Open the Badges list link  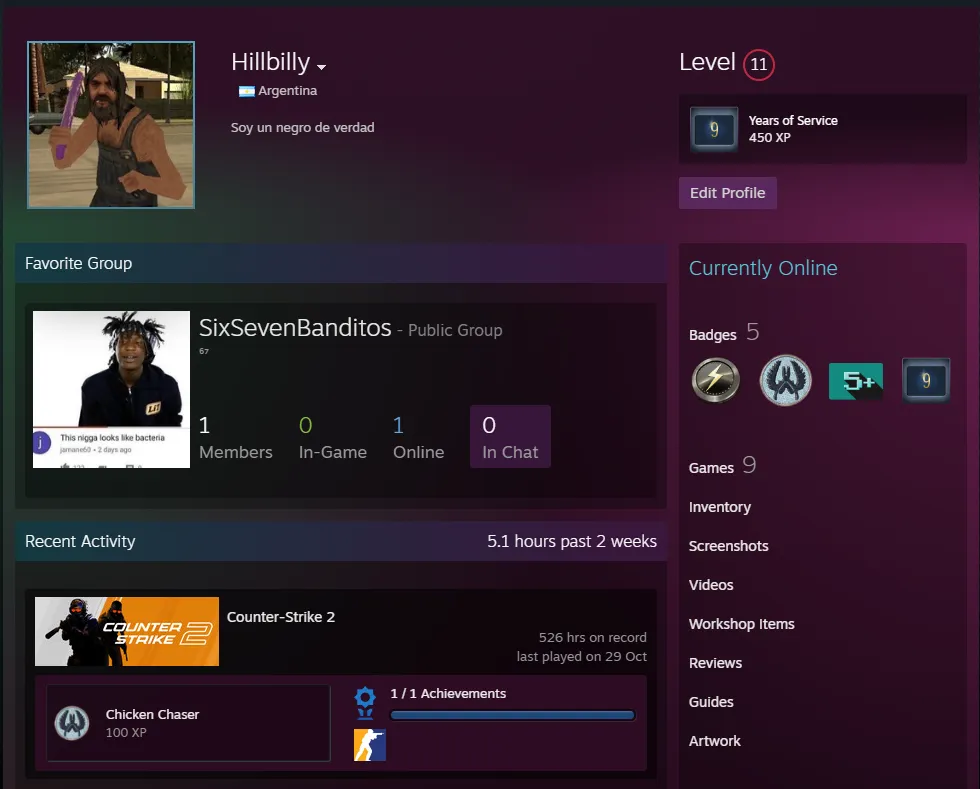[x=724, y=333]
